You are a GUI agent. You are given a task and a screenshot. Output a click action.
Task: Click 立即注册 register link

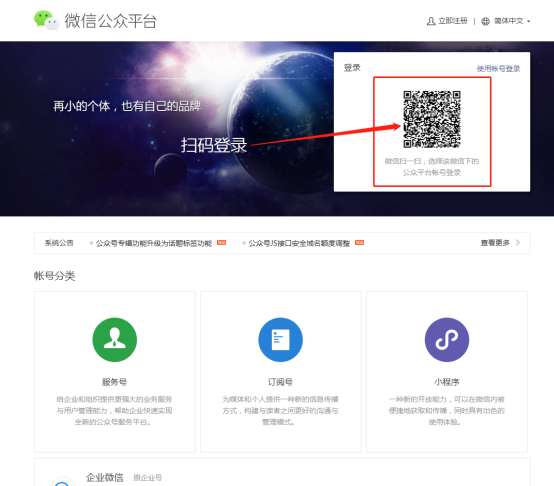tap(453, 21)
